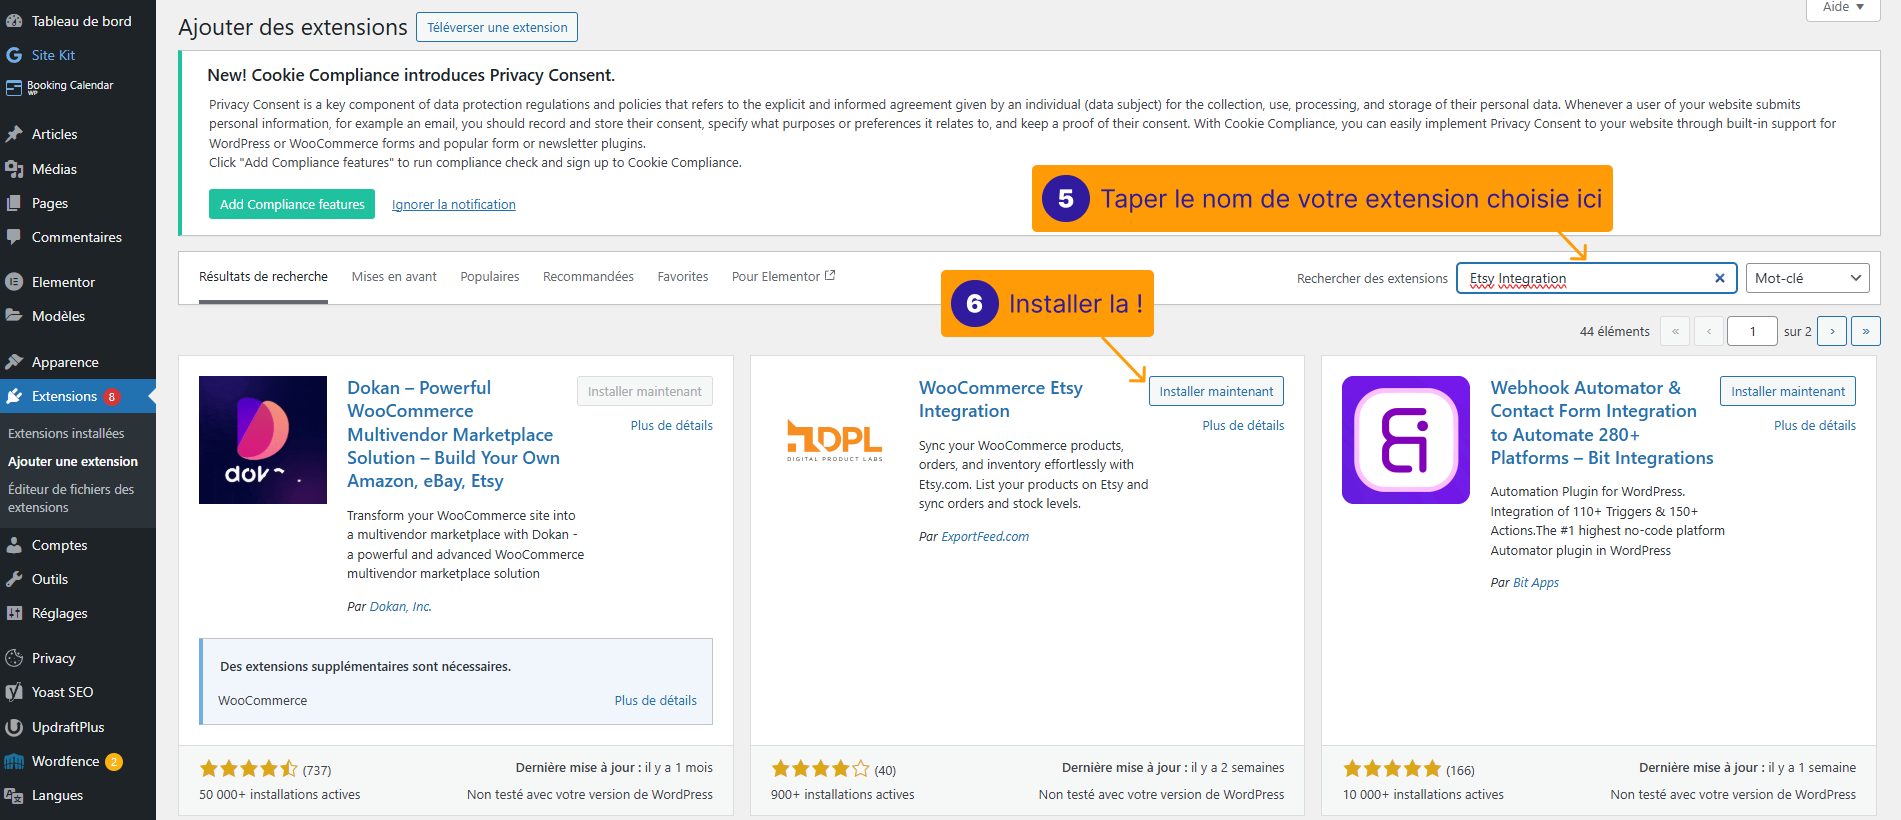Screen dimensions: 1901x820
Task: Open Bit Apps author link
Action: (1536, 583)
